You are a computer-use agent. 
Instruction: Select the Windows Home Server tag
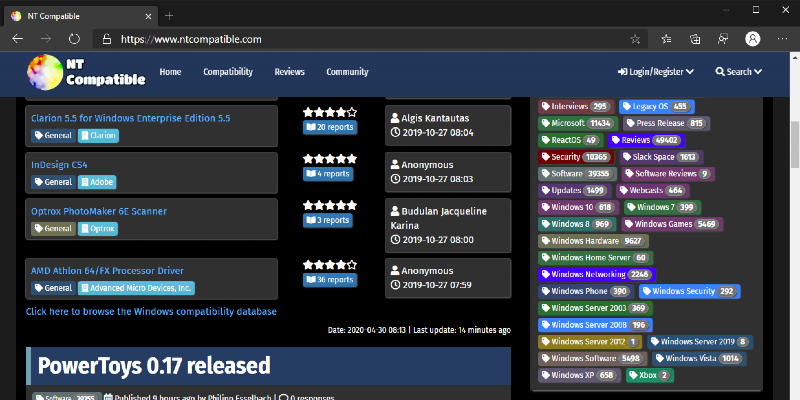595,258
